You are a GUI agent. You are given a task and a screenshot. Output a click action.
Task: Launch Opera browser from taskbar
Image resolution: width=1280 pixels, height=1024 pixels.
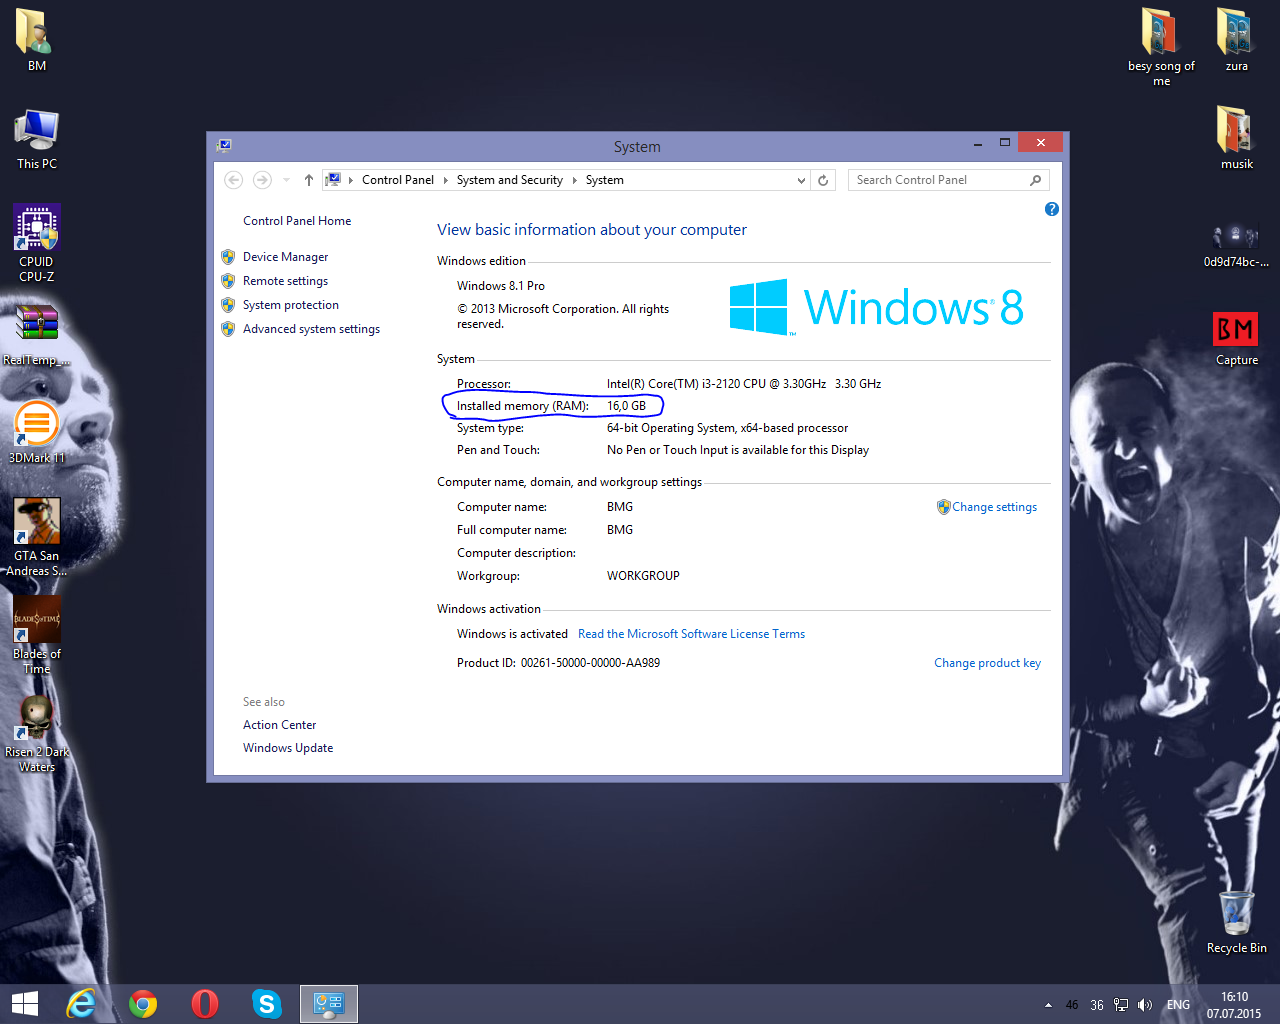[x=205, y=1003]
